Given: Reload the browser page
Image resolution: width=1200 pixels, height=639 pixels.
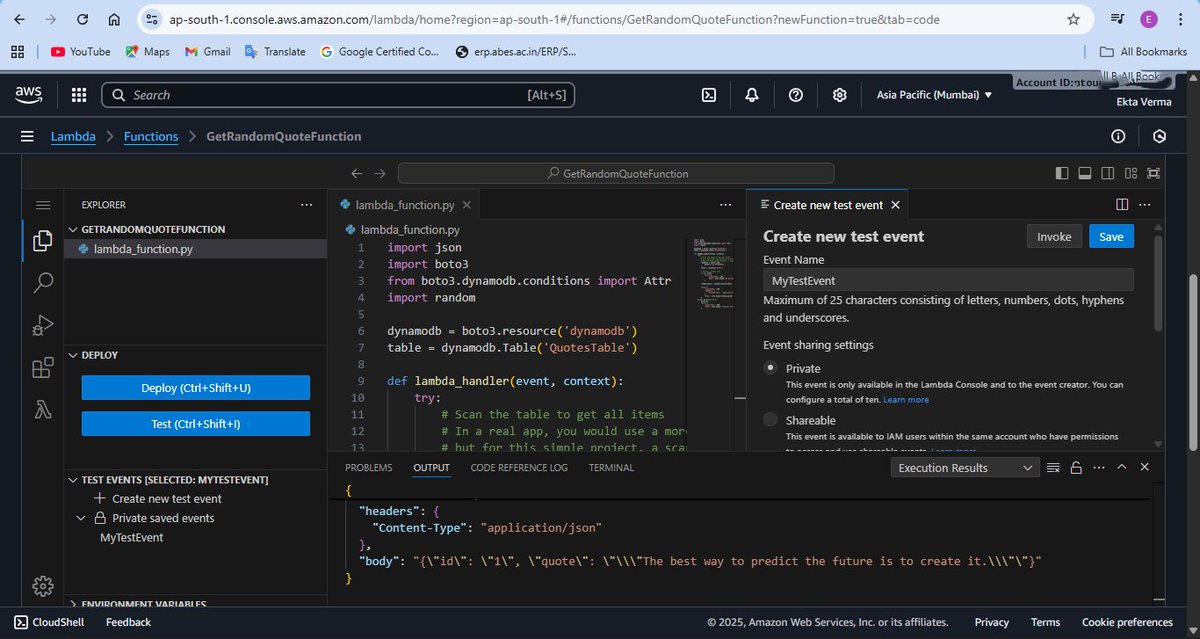Looking at the screenshot, I should (81, 19).
